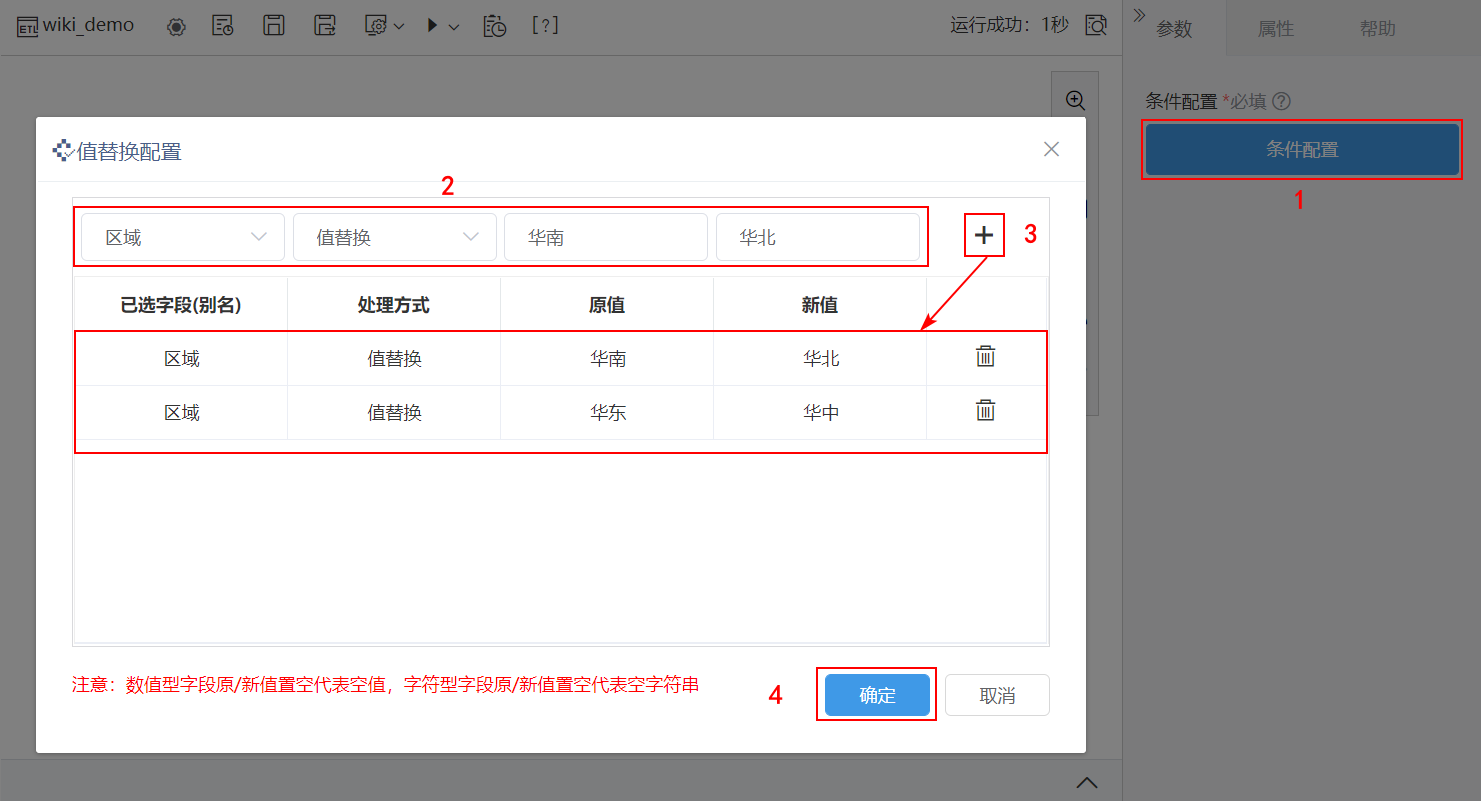The width and height of the screenshot is (1481, 801).
Task: Click the Save As icon in toolbar
Action: [324, 26]
